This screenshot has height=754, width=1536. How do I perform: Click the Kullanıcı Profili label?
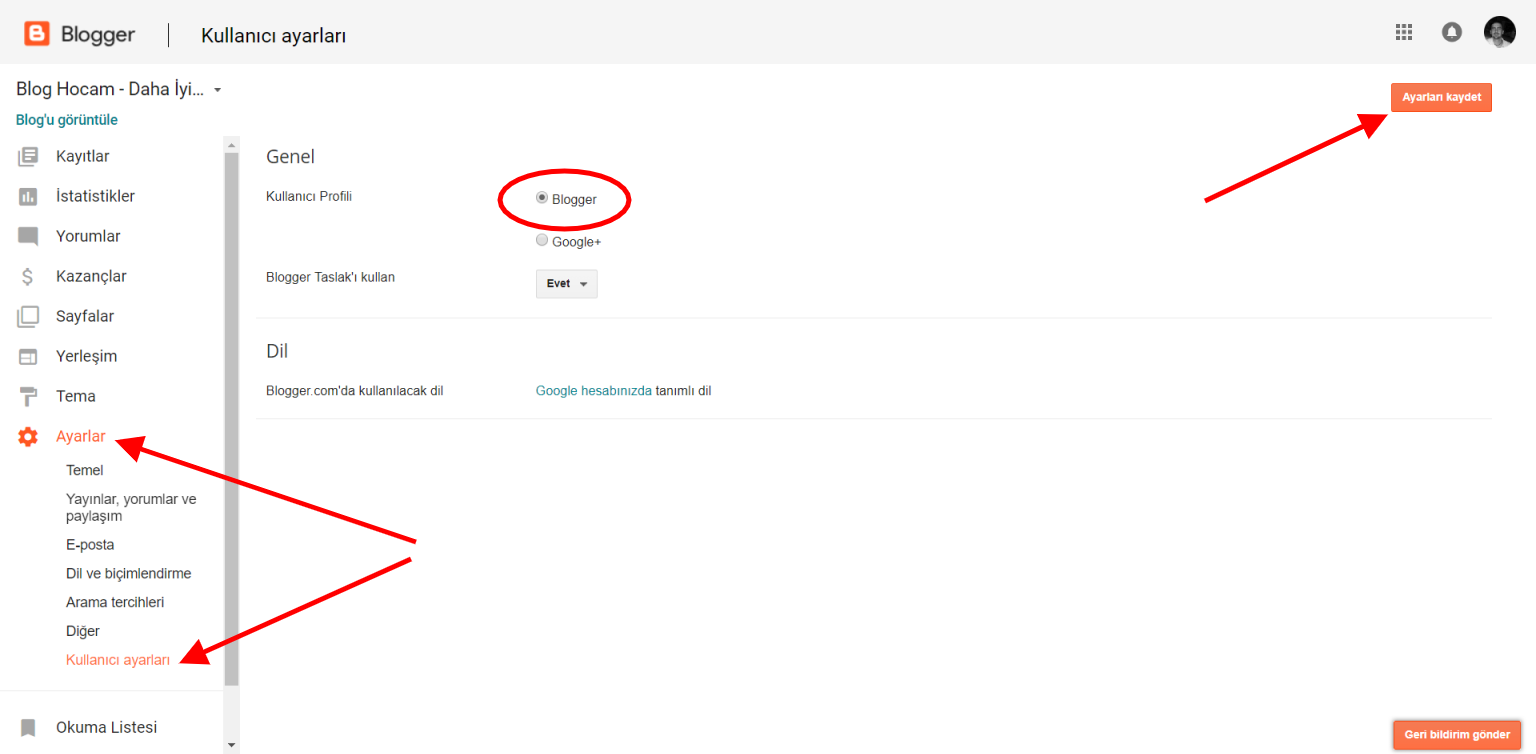coord(309,196)
